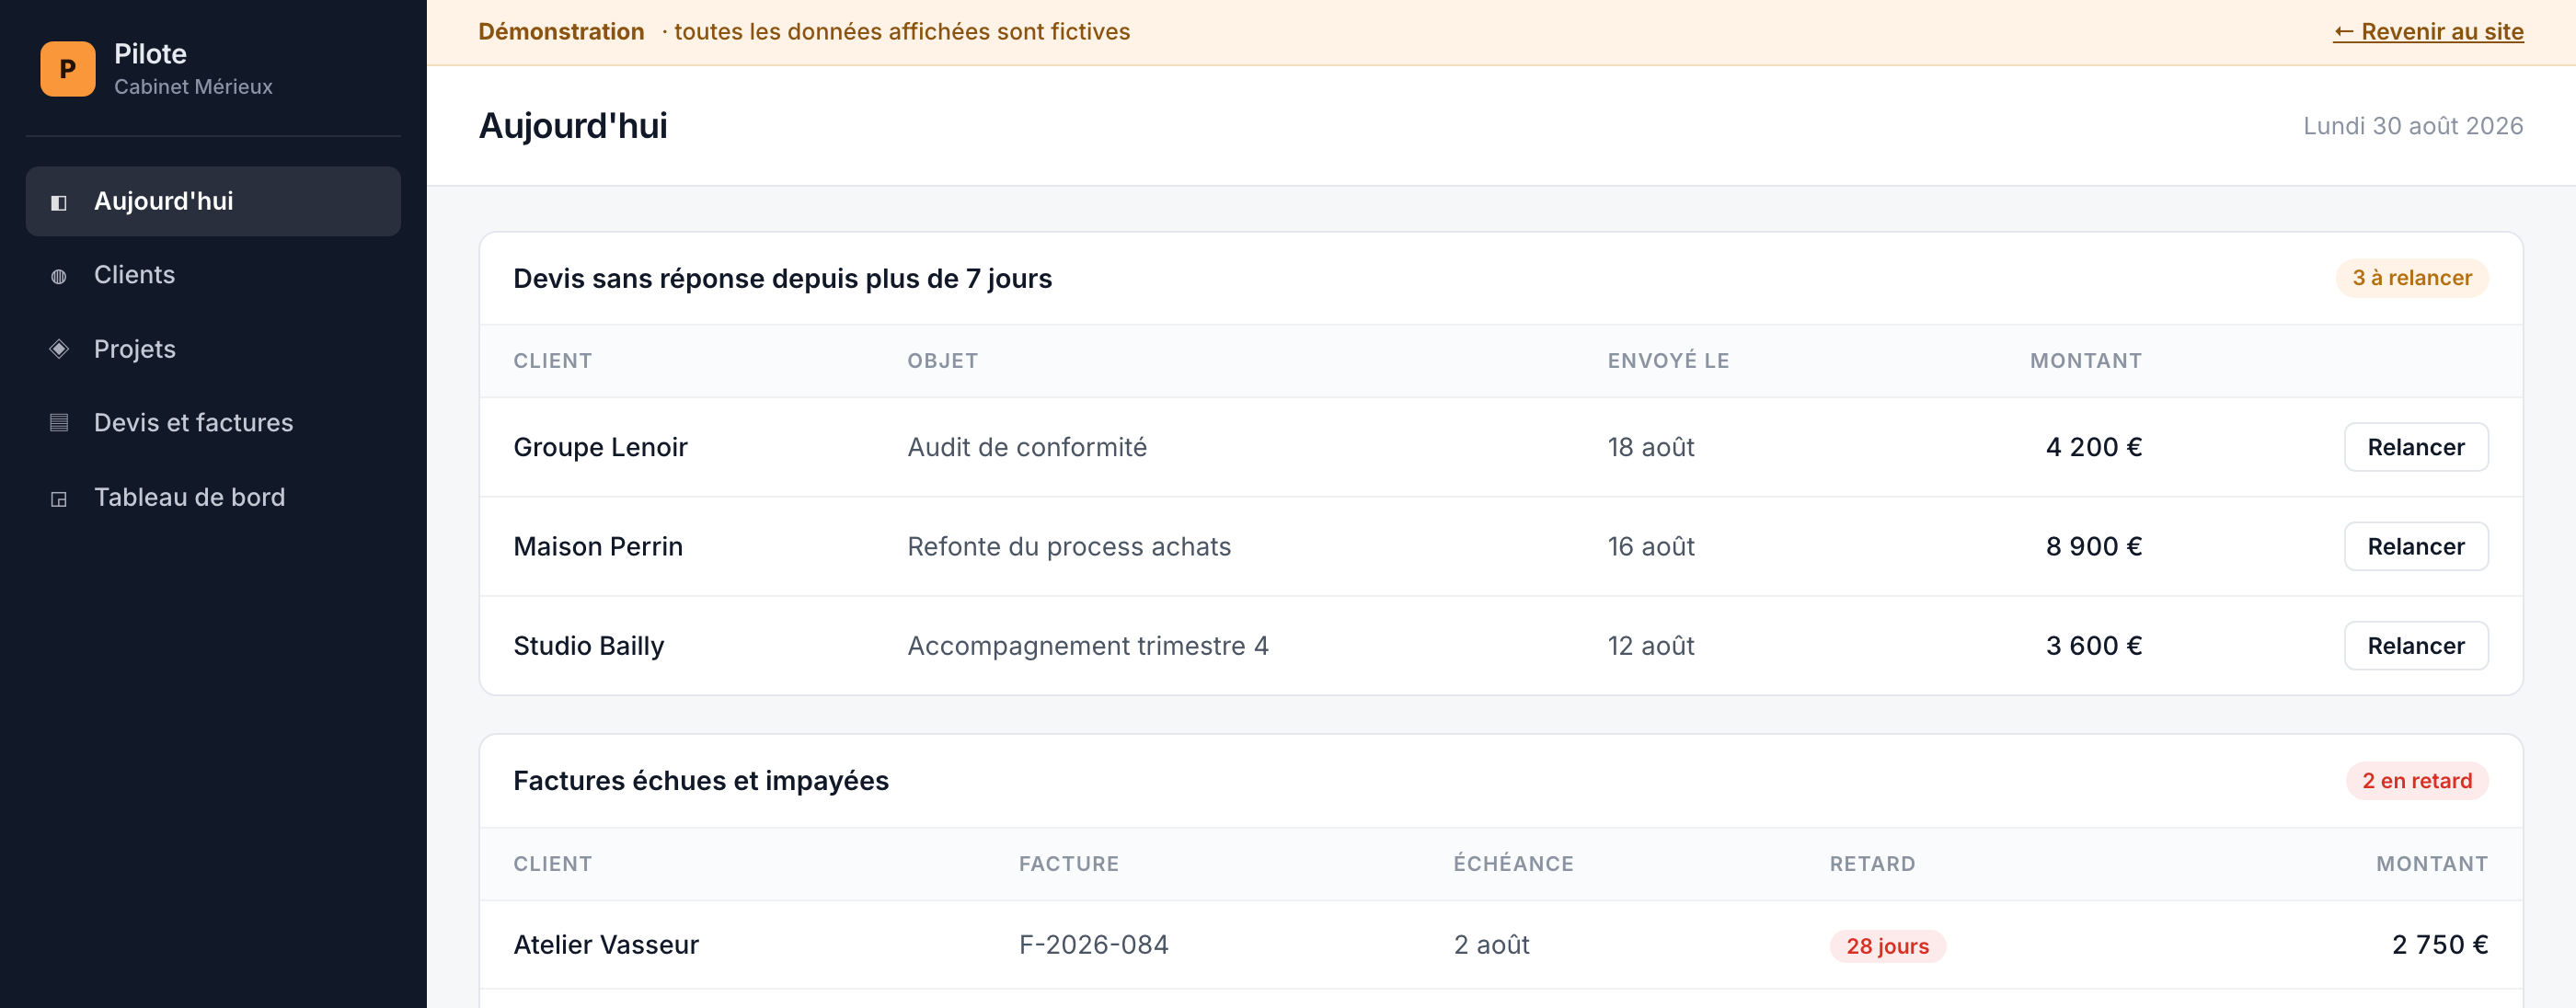Image resolution: width=2576 pixels, height=1008 pixels.
Task: Click the 'Échéance' column header
Action: [1513, 863]
